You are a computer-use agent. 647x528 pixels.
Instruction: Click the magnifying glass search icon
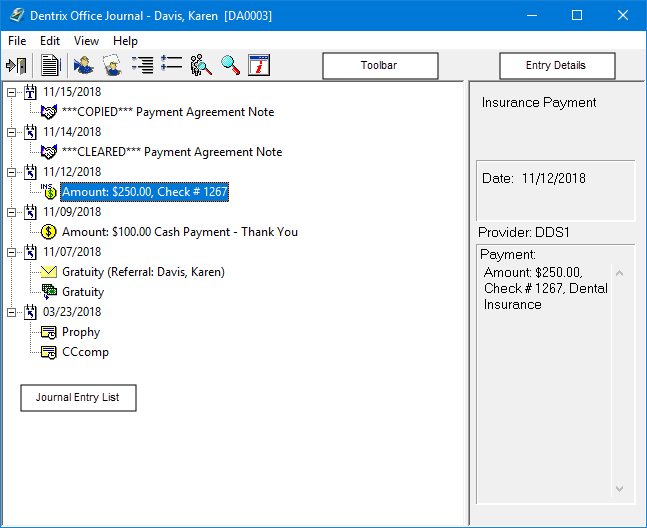click(x=230, y=65)
